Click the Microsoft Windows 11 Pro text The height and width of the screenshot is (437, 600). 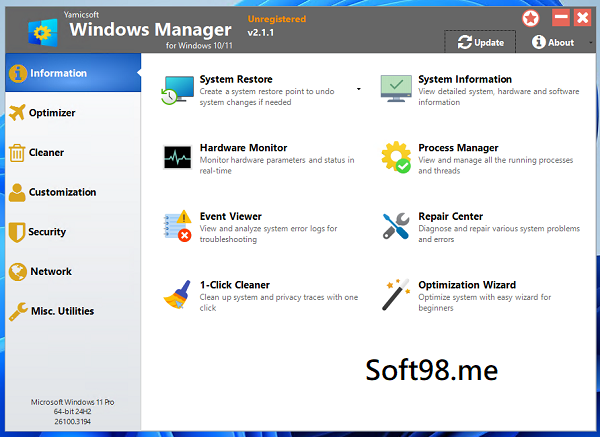click(x=73, y=402)
